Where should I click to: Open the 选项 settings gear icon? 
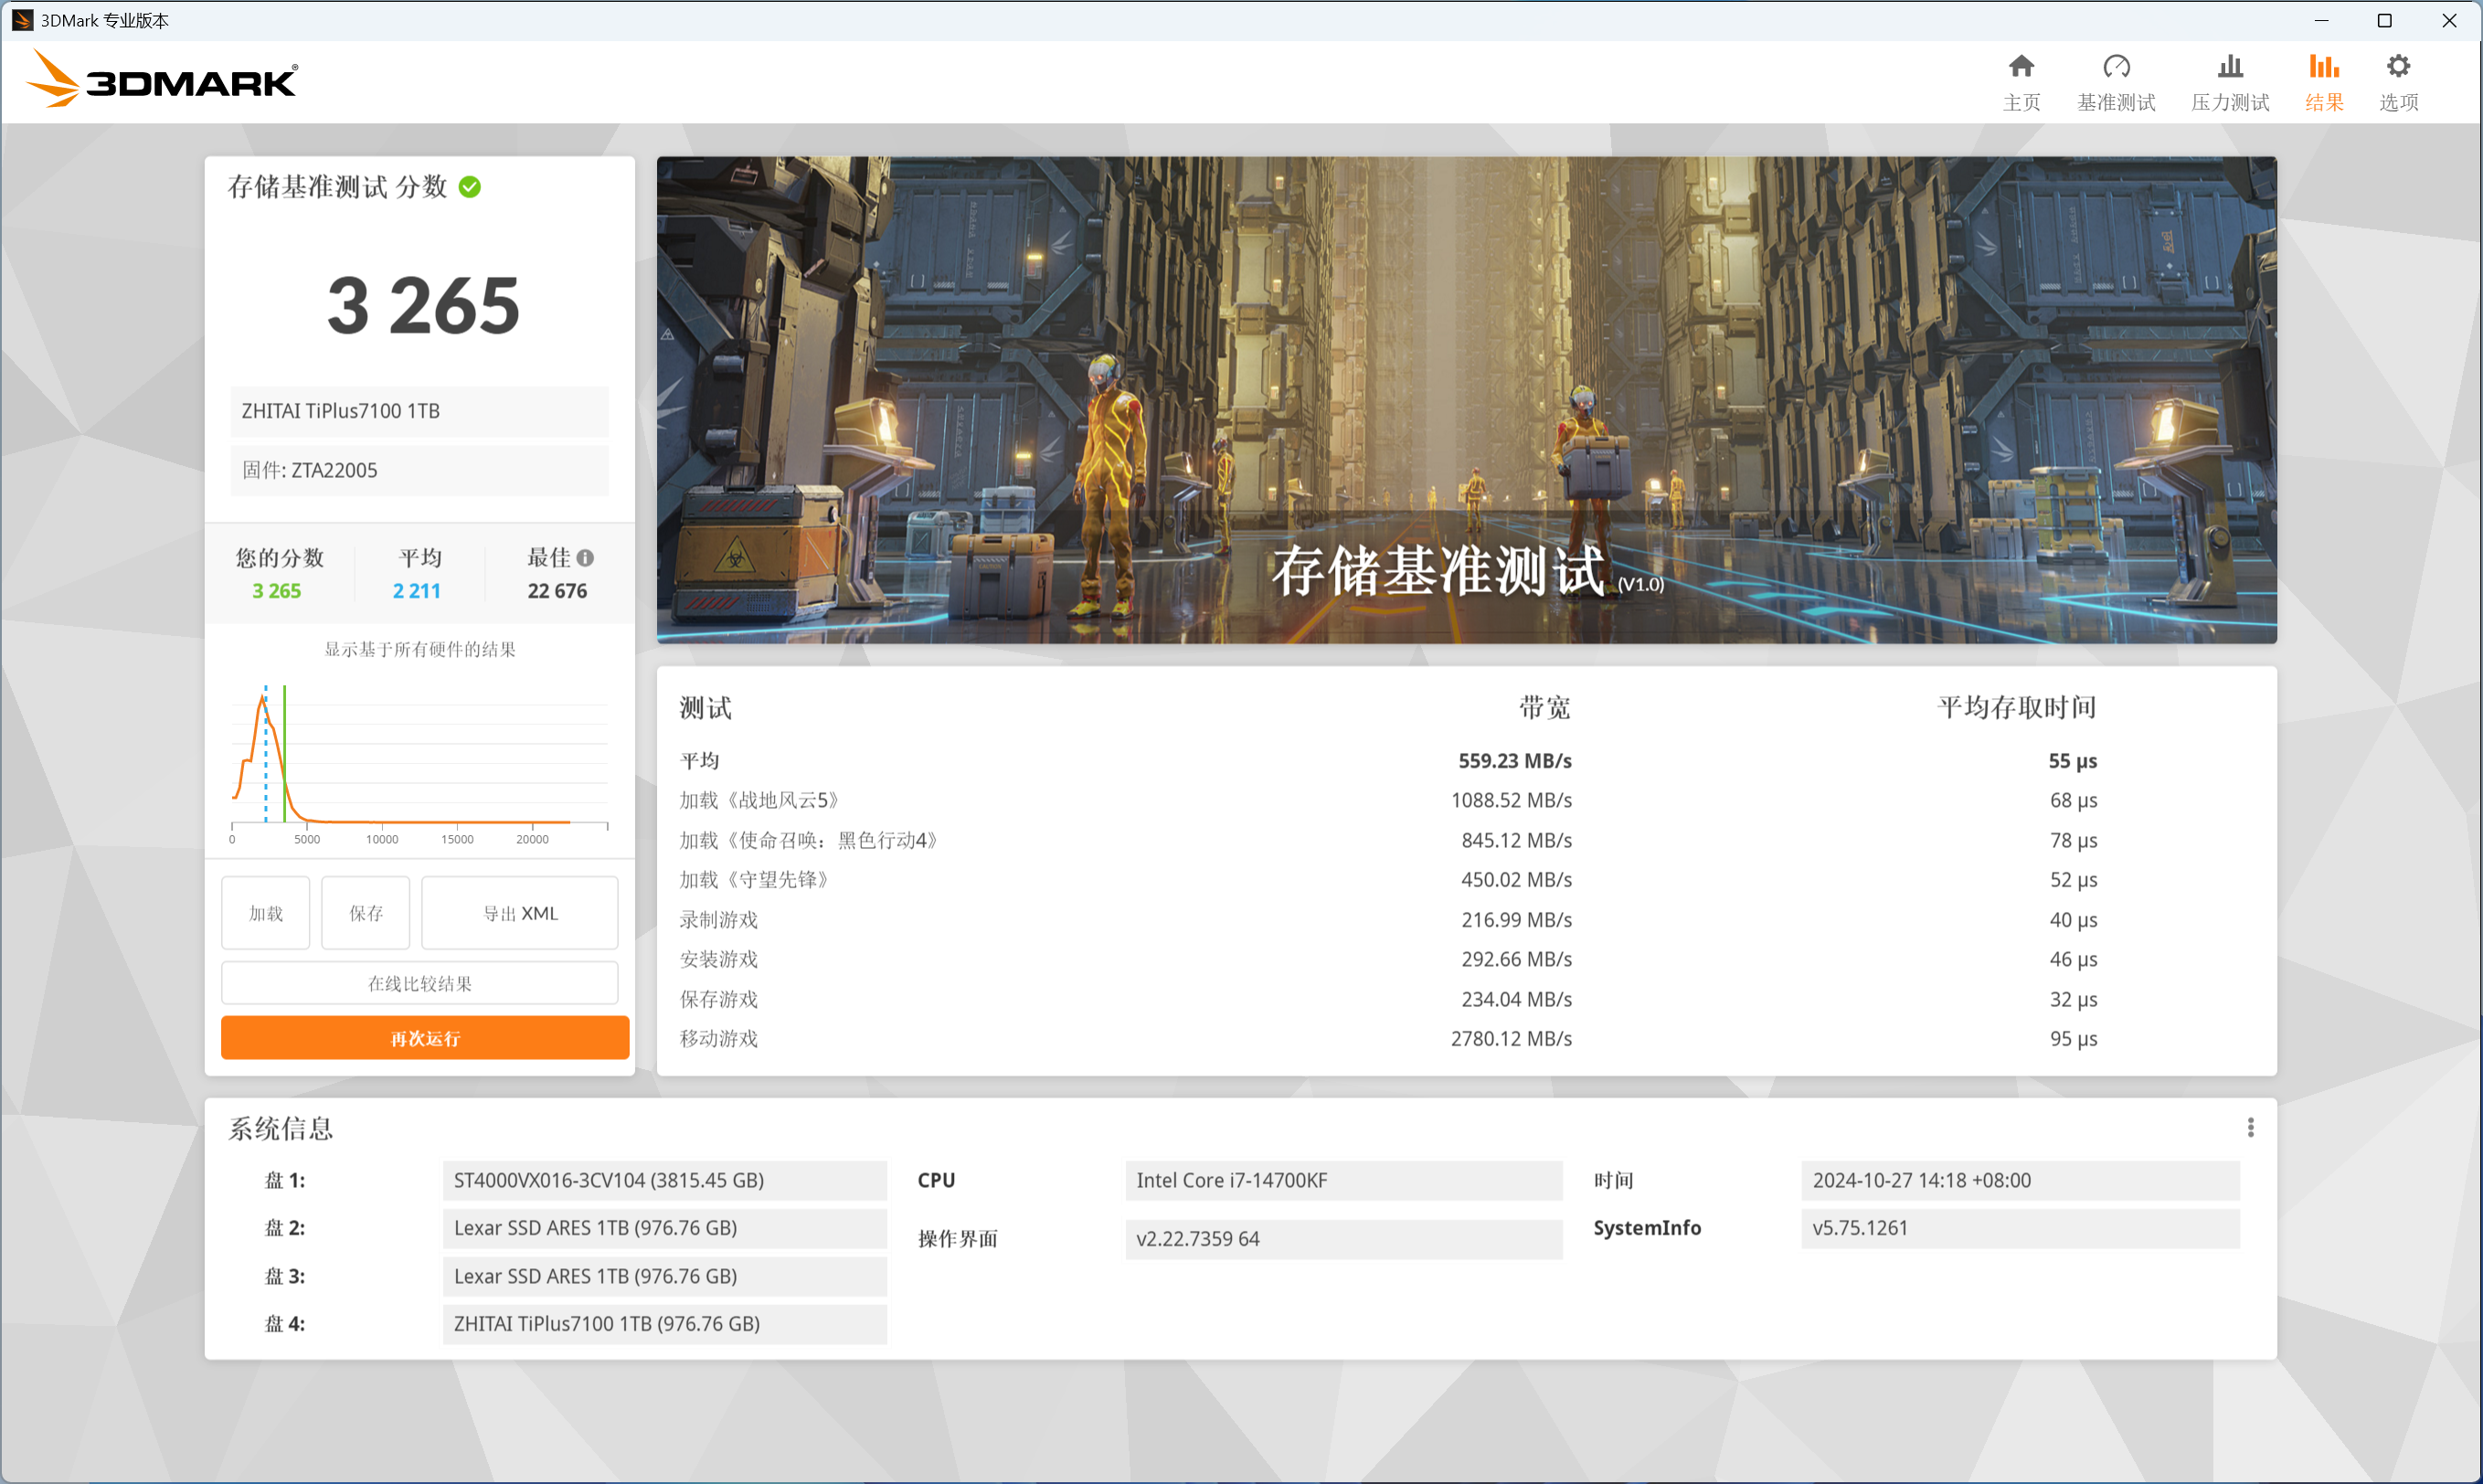tap(2398, 67)
